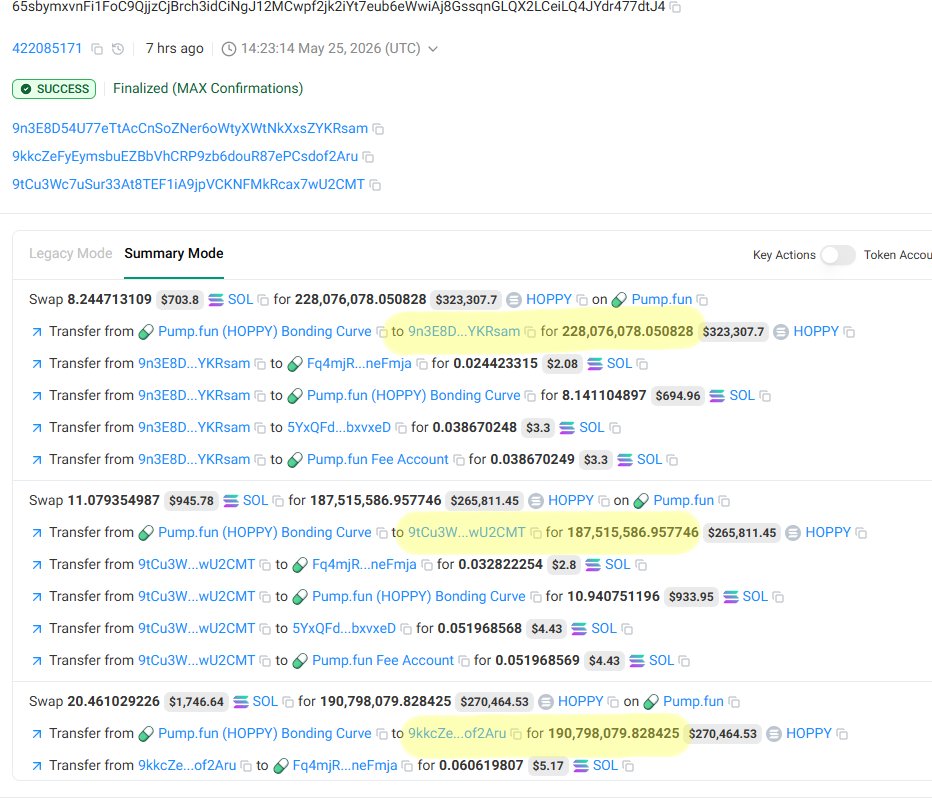Viewport: 932px width, 805px height.
Task: Open Fq4mjR...neFmja in 0.032822254 transfer
Action: [364, 564]
